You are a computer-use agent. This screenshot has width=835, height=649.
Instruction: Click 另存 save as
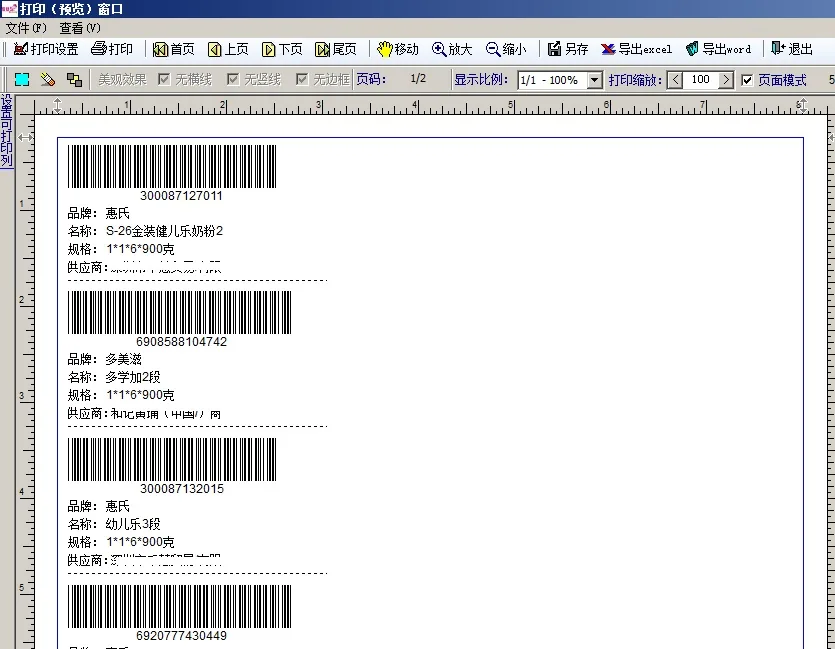coord(568,49)
